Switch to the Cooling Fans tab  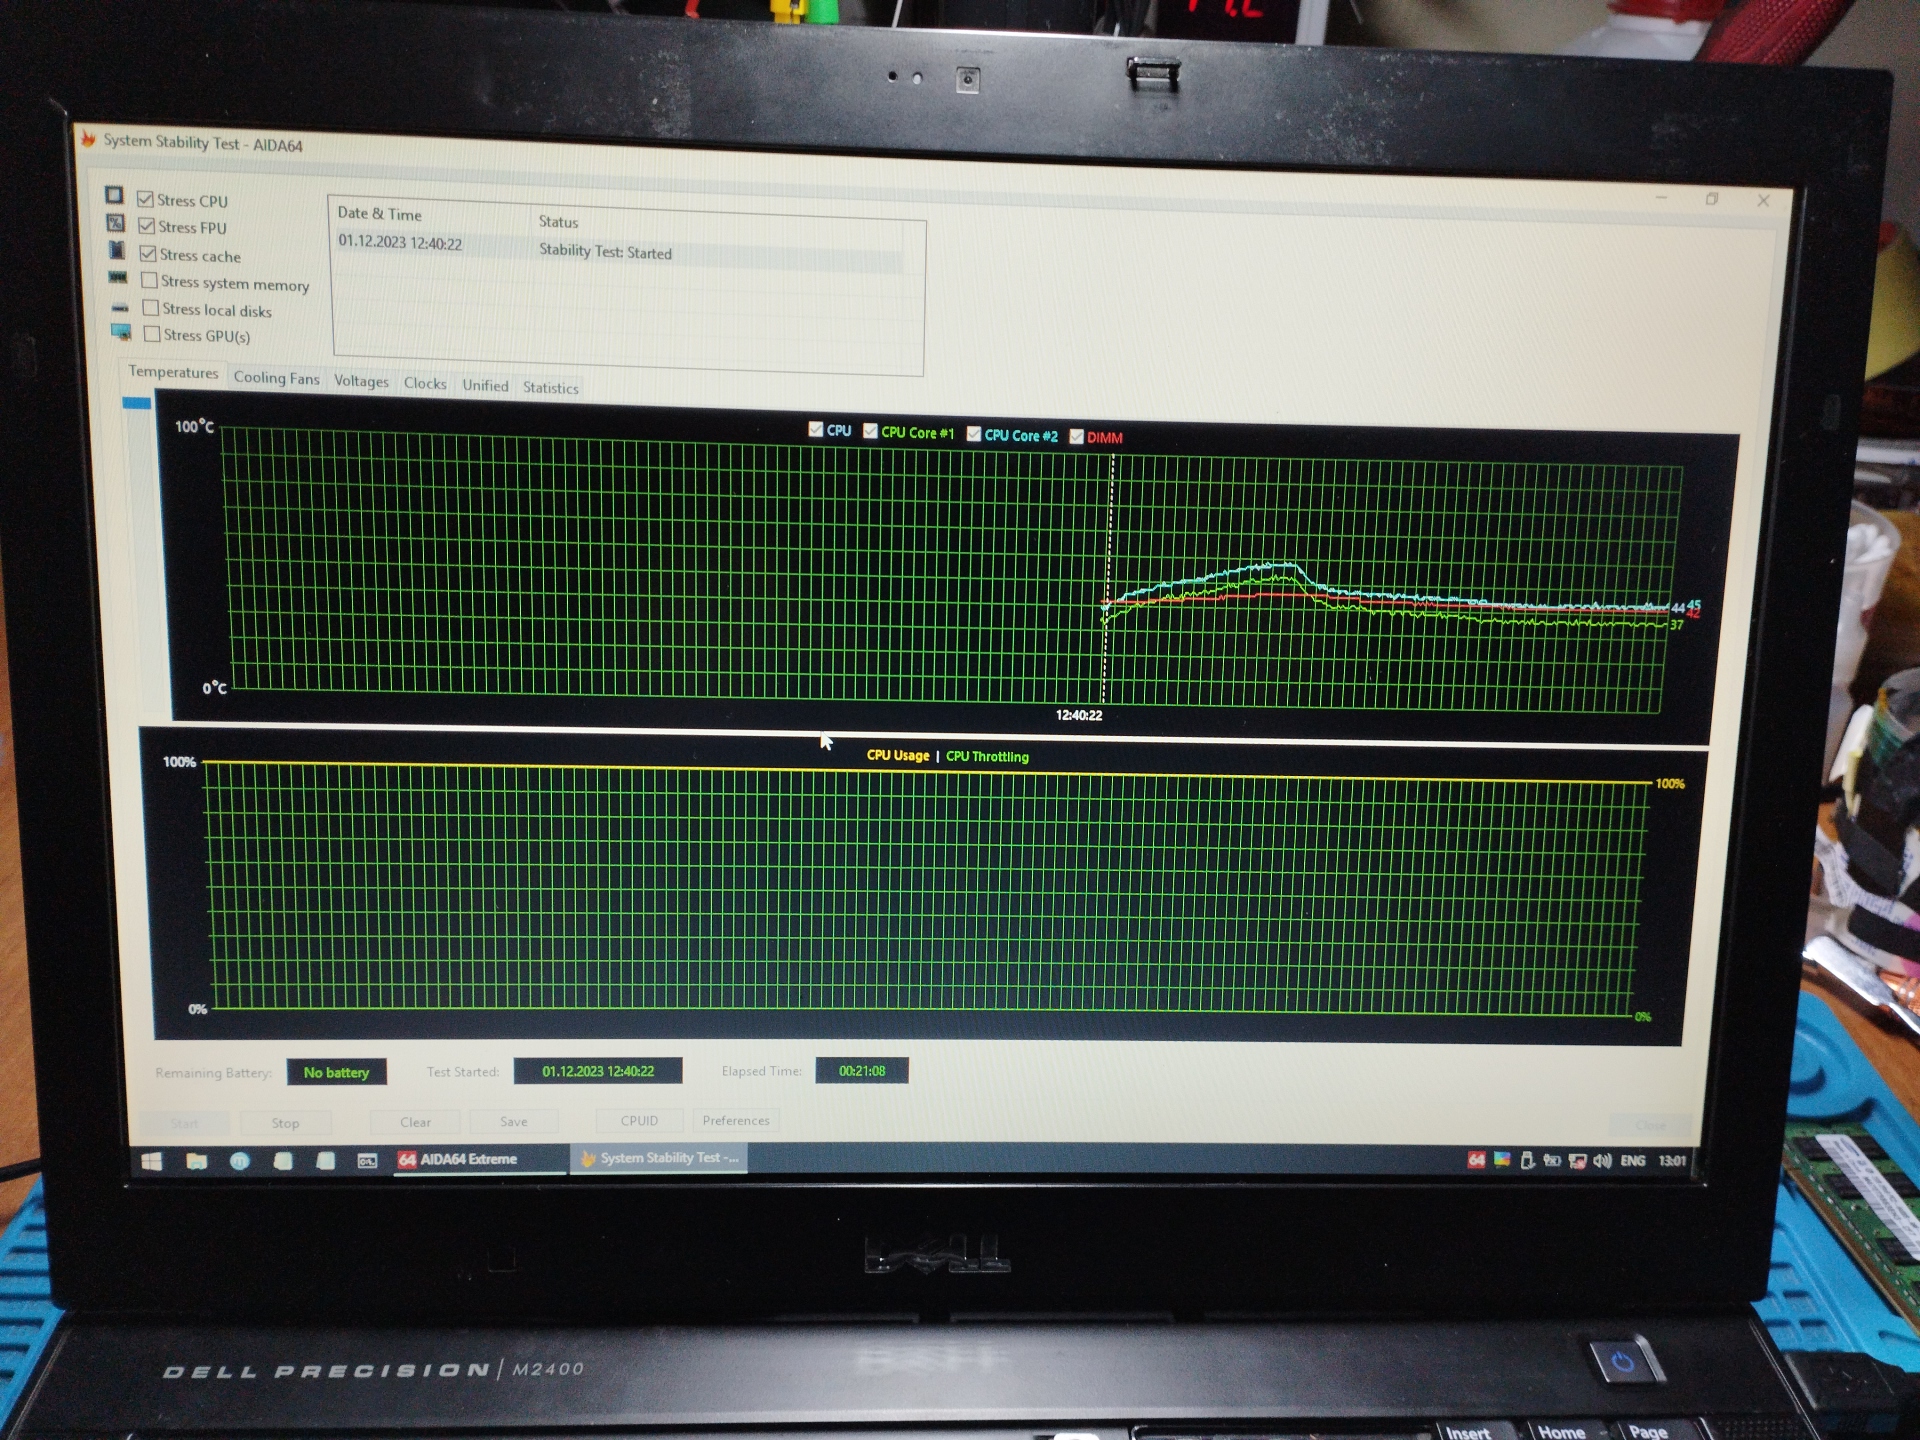pos(276,378)
